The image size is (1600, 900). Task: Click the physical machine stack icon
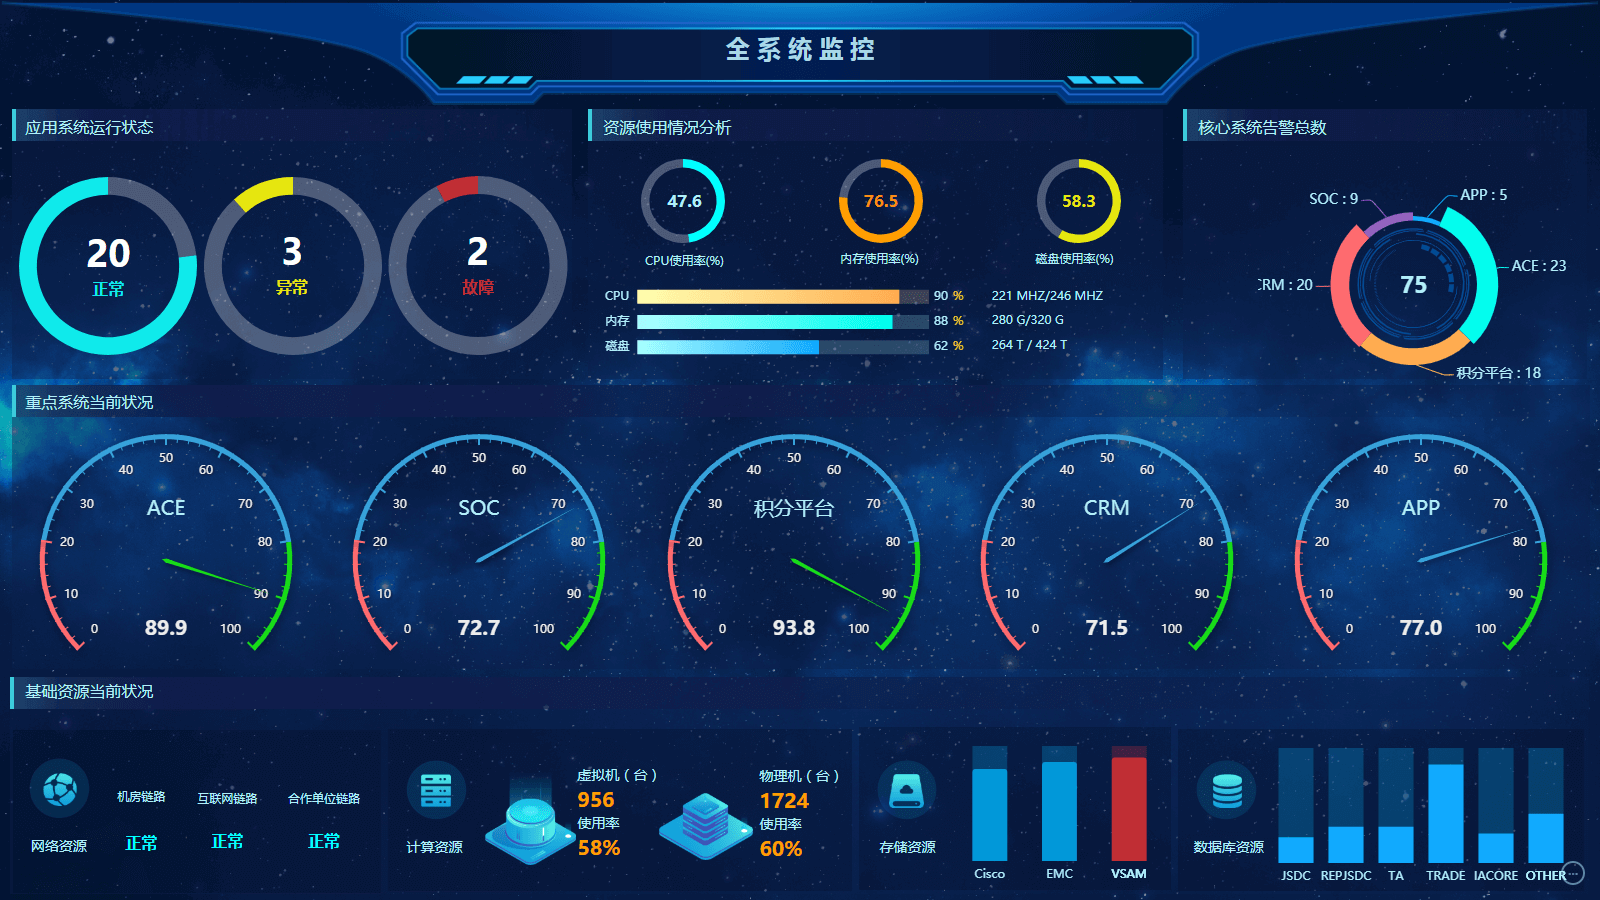tap(705, 826)
